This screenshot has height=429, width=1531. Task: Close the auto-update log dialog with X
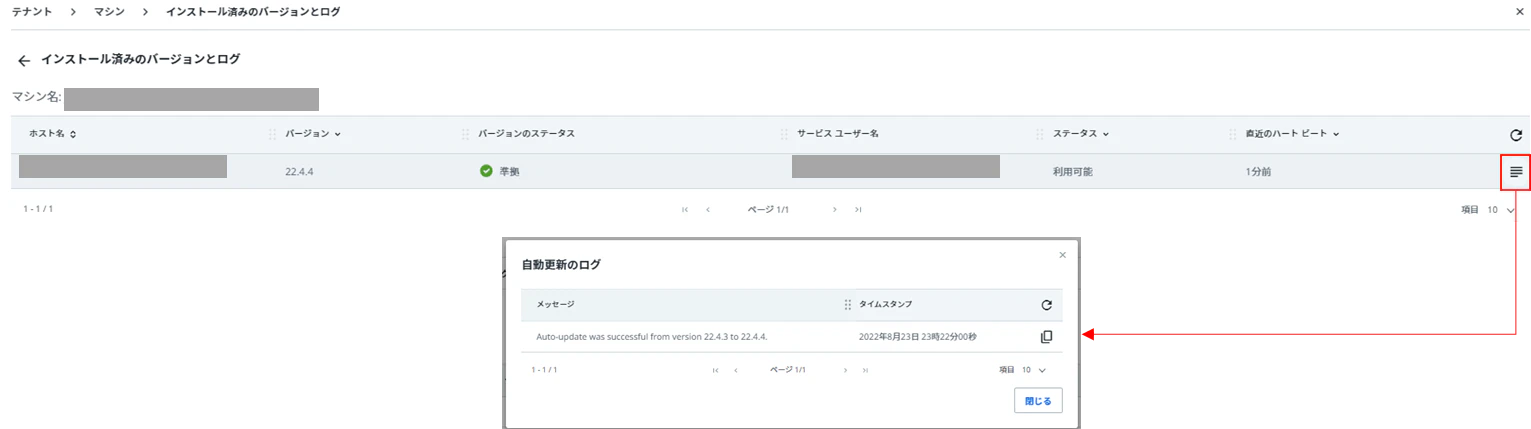click(x=1062, y=255)
